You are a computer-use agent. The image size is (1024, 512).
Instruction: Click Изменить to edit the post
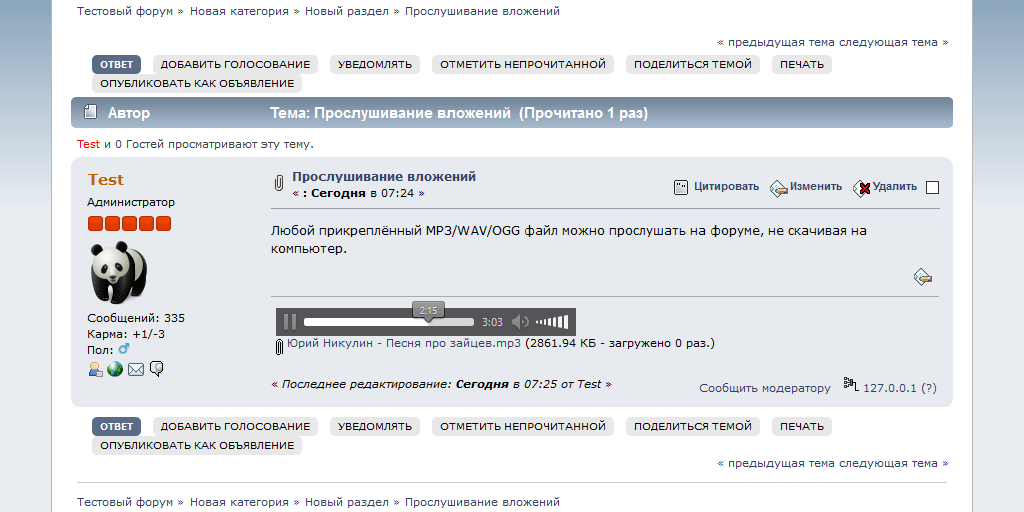coord(815,187)
